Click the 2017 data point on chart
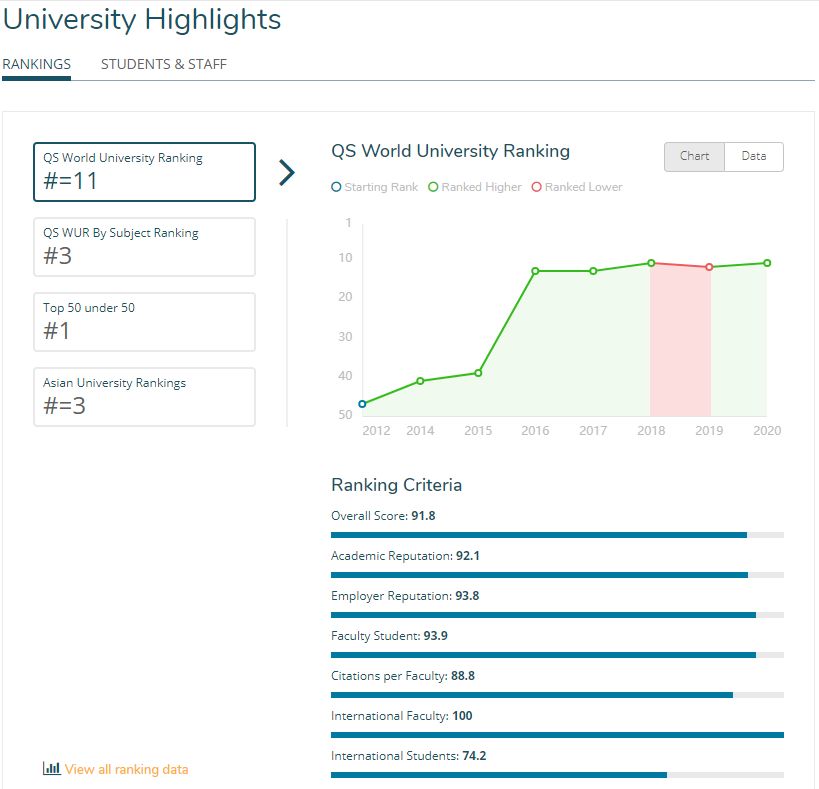The image size is (819, 789). pyautogui.click(x=593, y=271)
